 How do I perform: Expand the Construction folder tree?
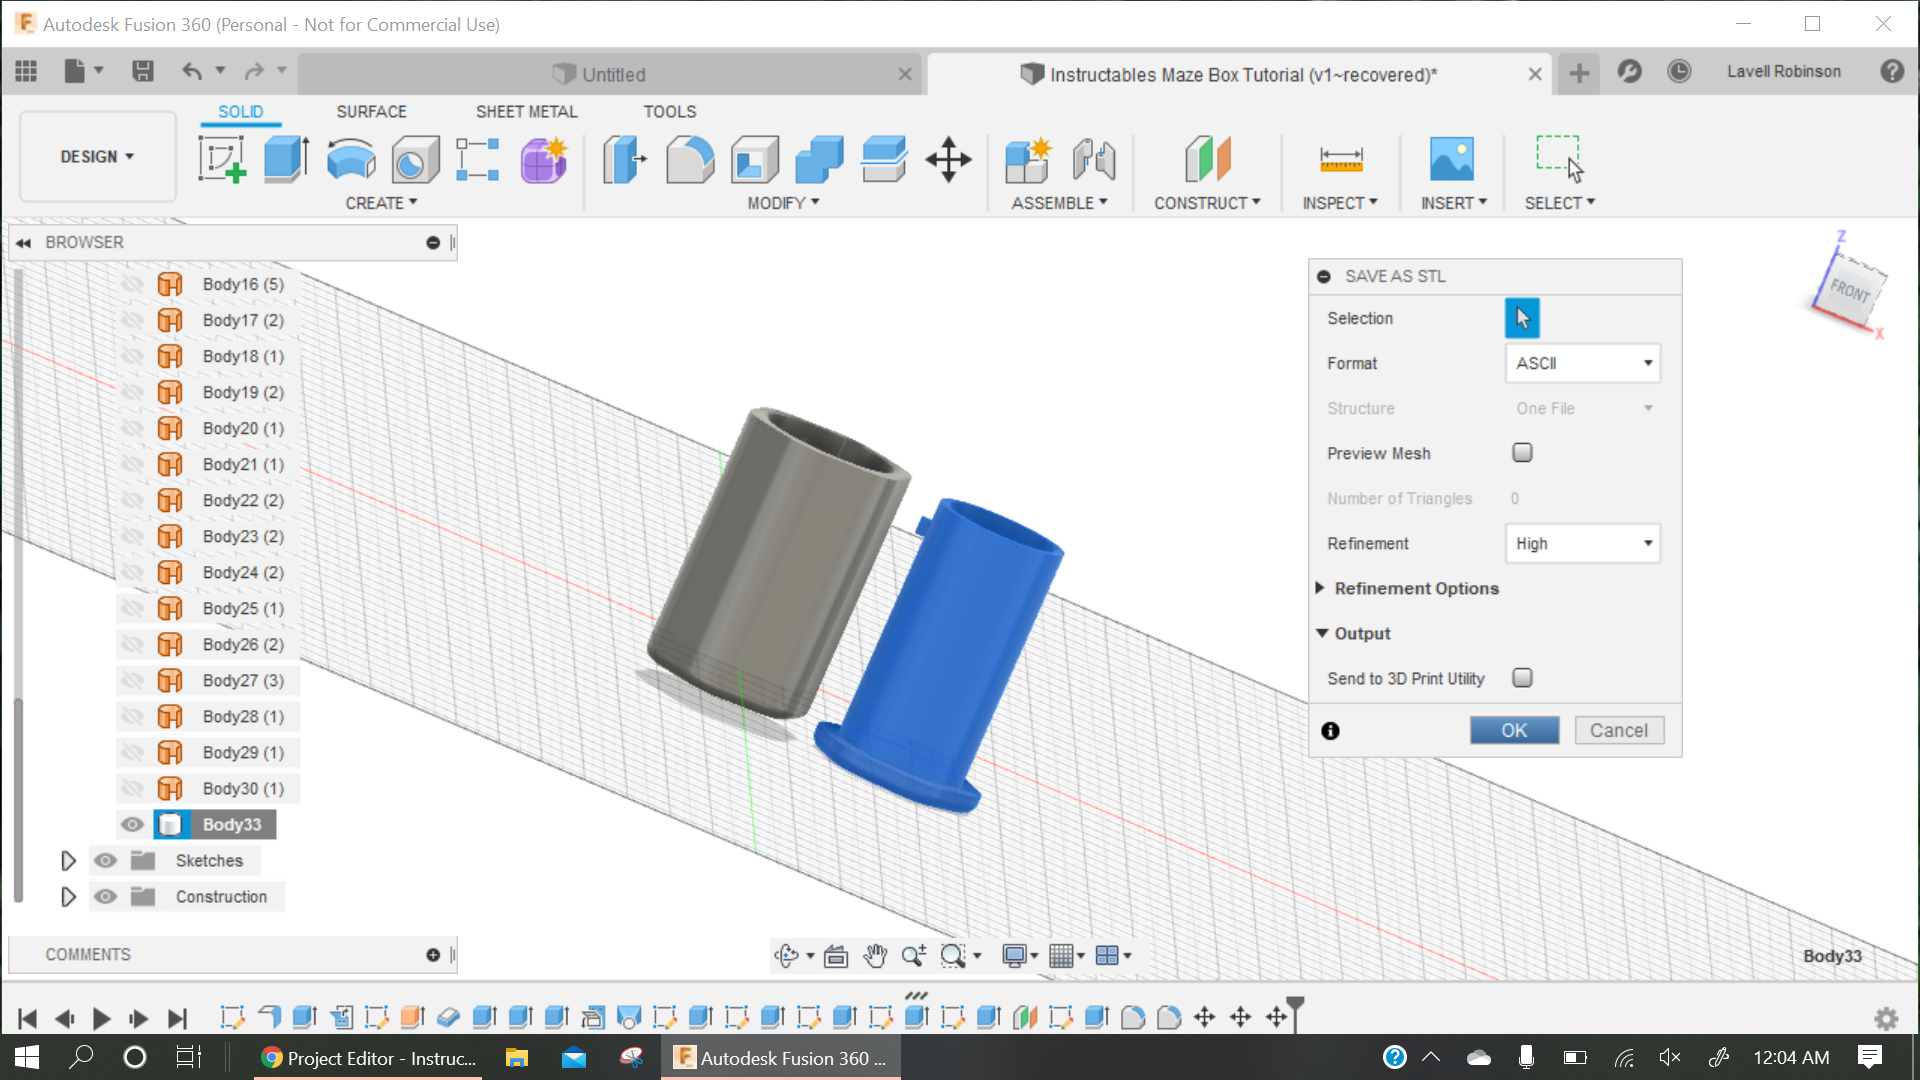click(68, 897)
